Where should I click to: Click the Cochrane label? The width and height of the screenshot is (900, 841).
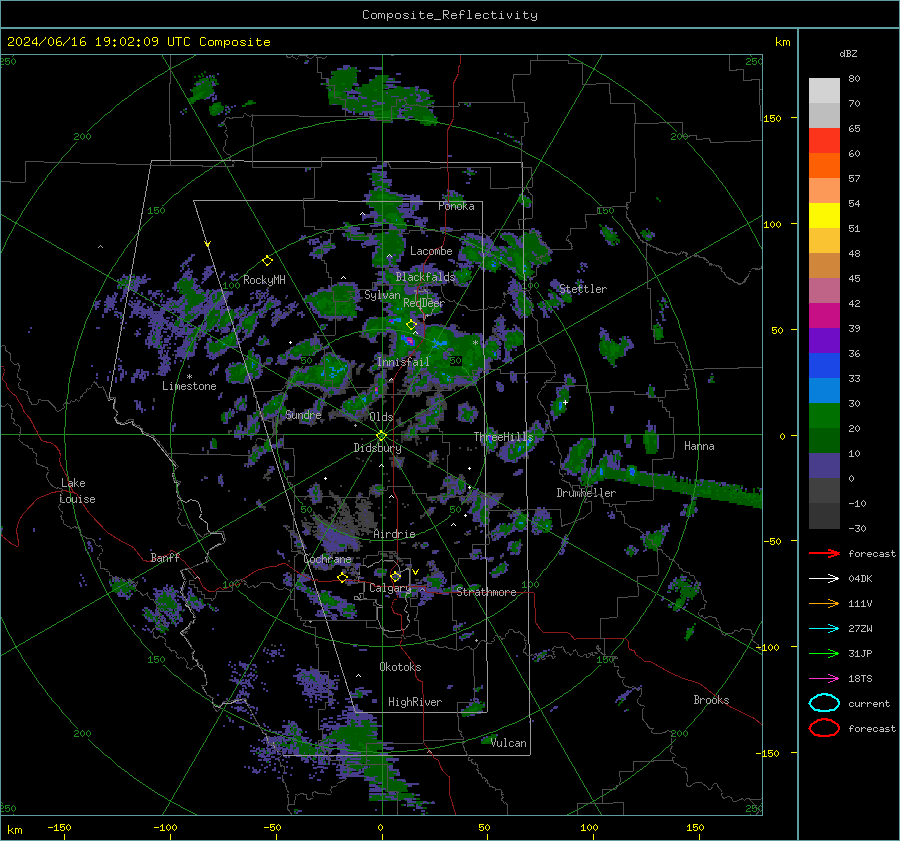327,559
